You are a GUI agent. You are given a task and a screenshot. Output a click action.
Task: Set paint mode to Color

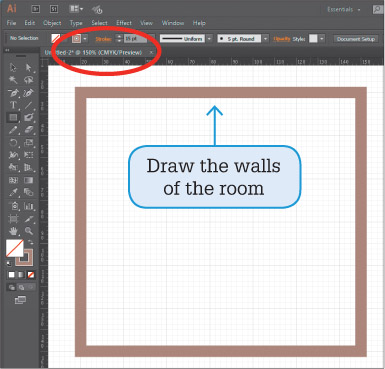coord(12,275)
